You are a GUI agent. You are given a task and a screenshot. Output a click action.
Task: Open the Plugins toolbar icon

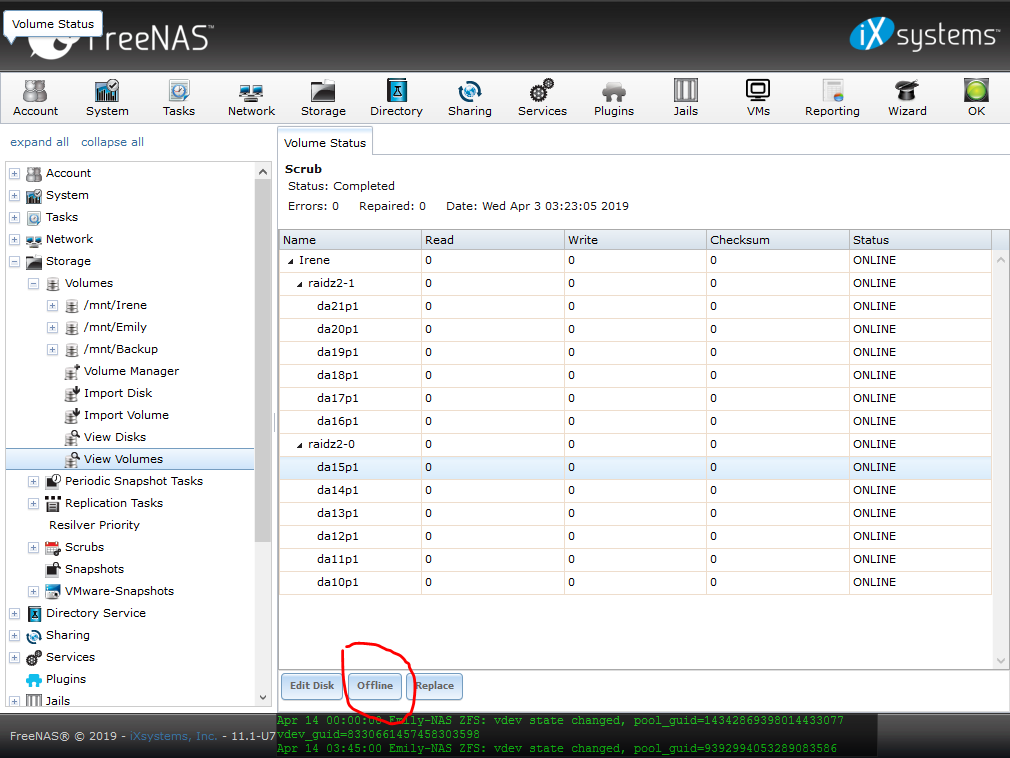pyautogui.click(x=614, y=98)
